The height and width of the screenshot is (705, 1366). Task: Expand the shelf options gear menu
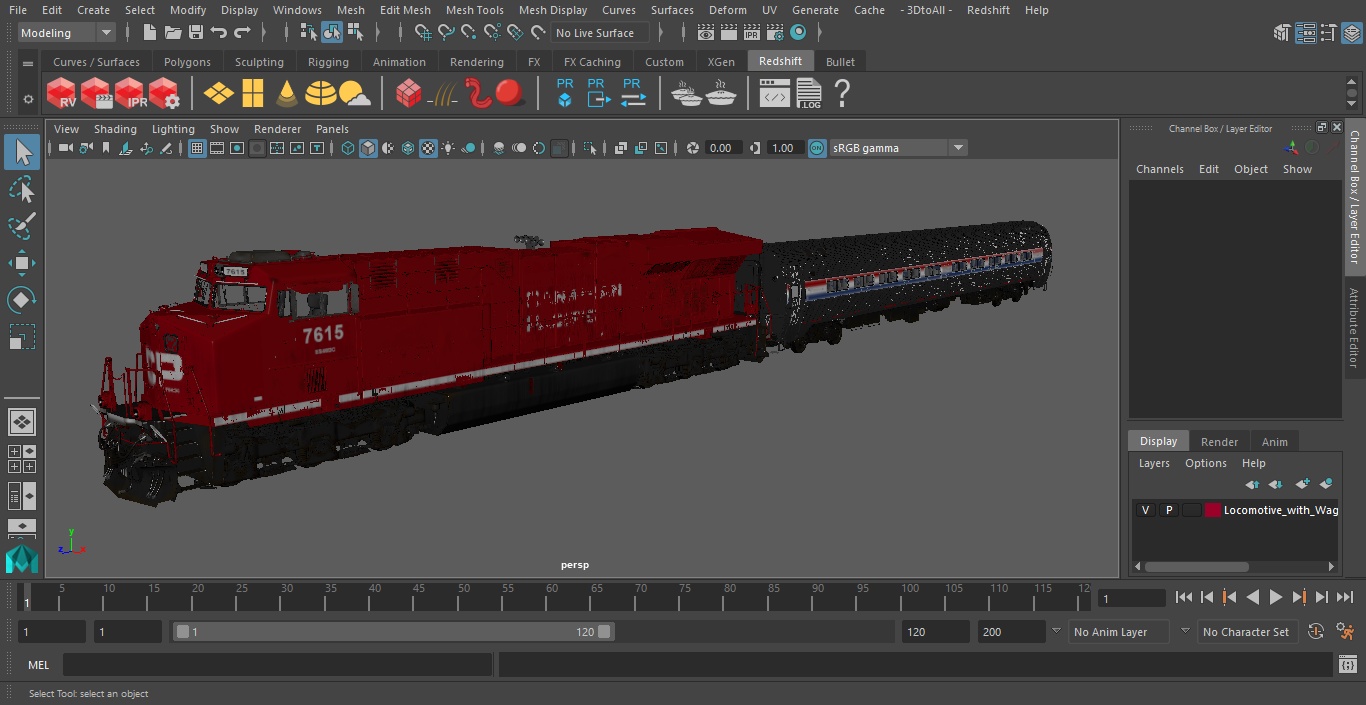tap(28, 99)
